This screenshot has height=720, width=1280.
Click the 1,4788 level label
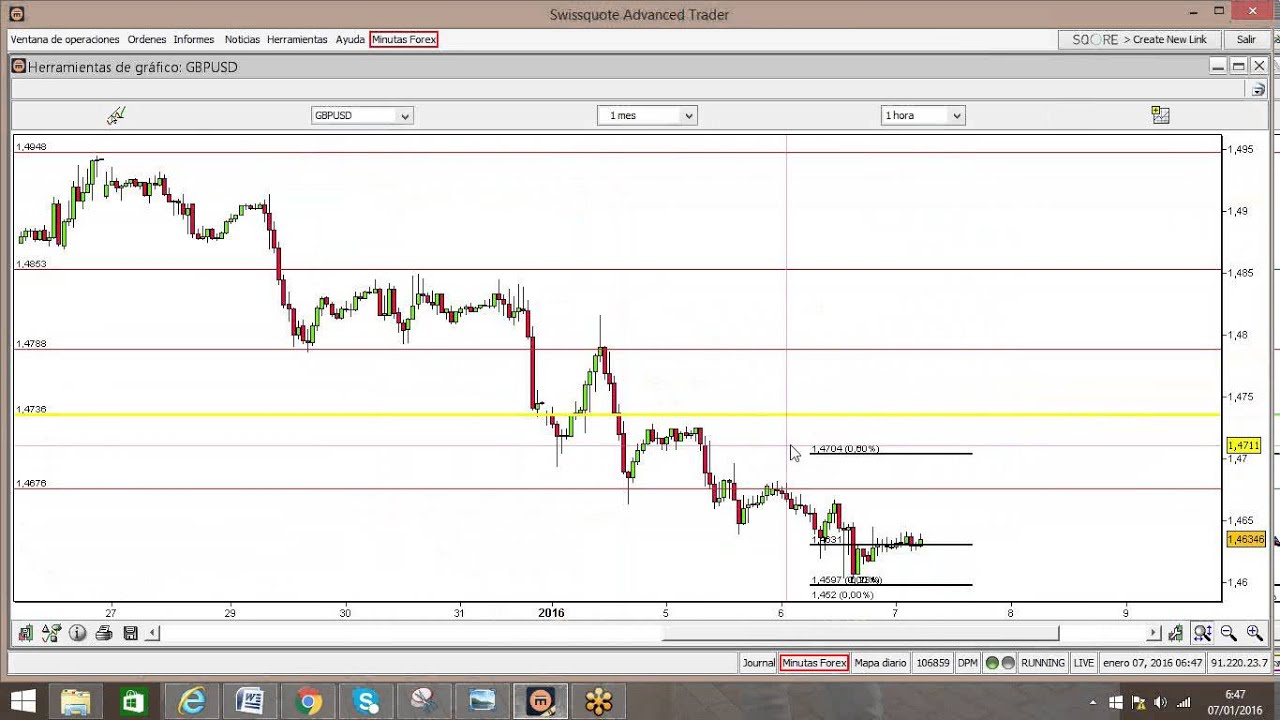click(31, 344)
